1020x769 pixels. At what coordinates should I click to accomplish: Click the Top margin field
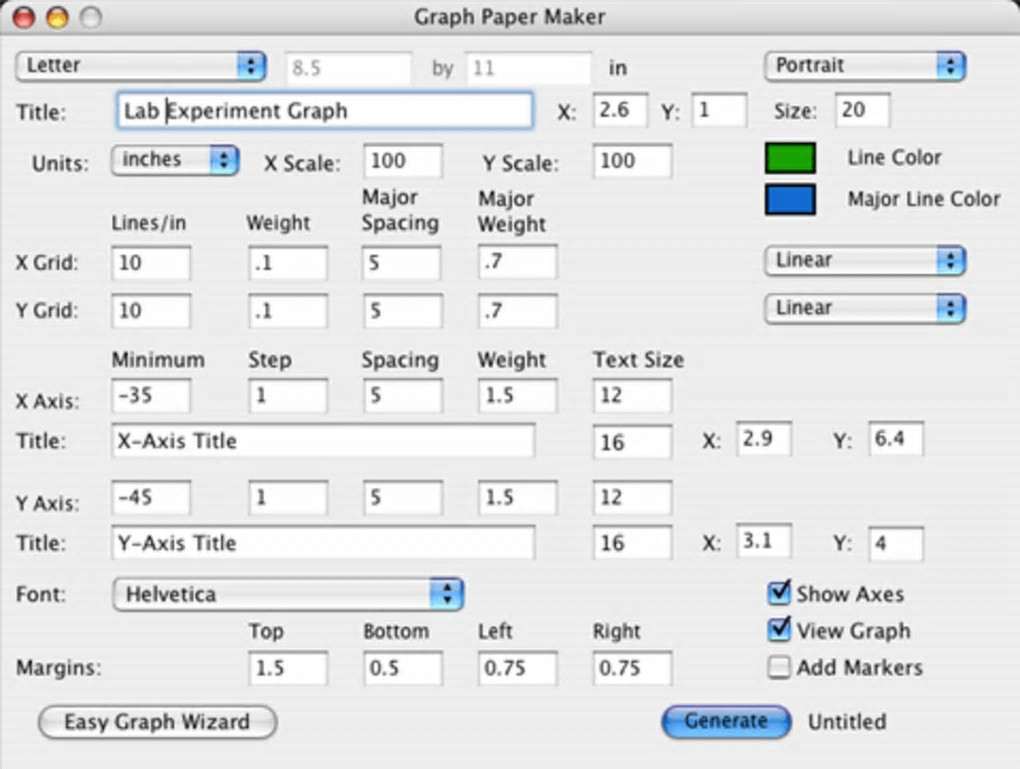[x=287, y=668]
